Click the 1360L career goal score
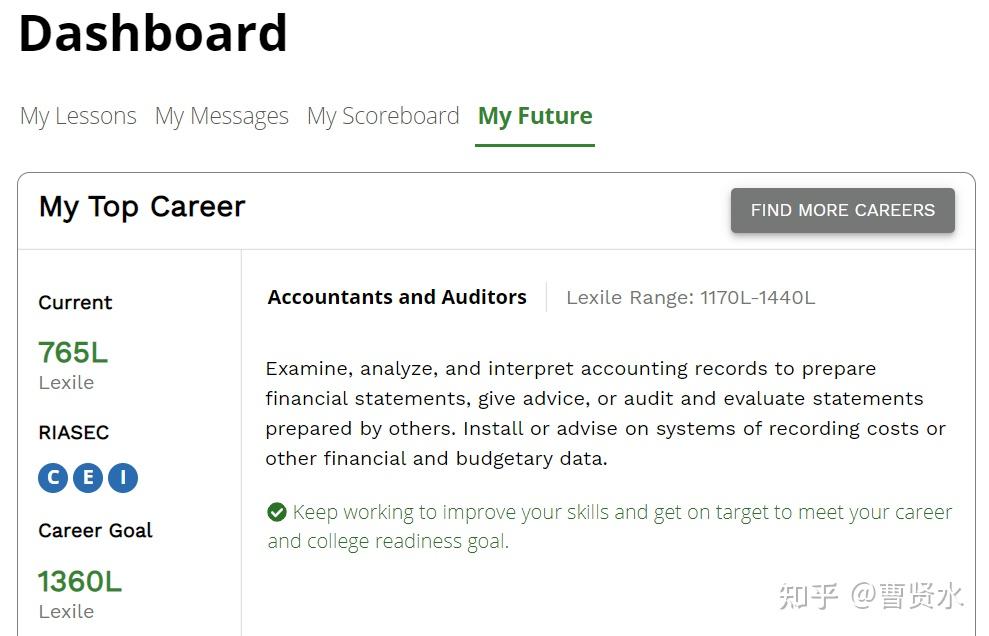This screenshot has width=989, height=636. click(80, 581)
